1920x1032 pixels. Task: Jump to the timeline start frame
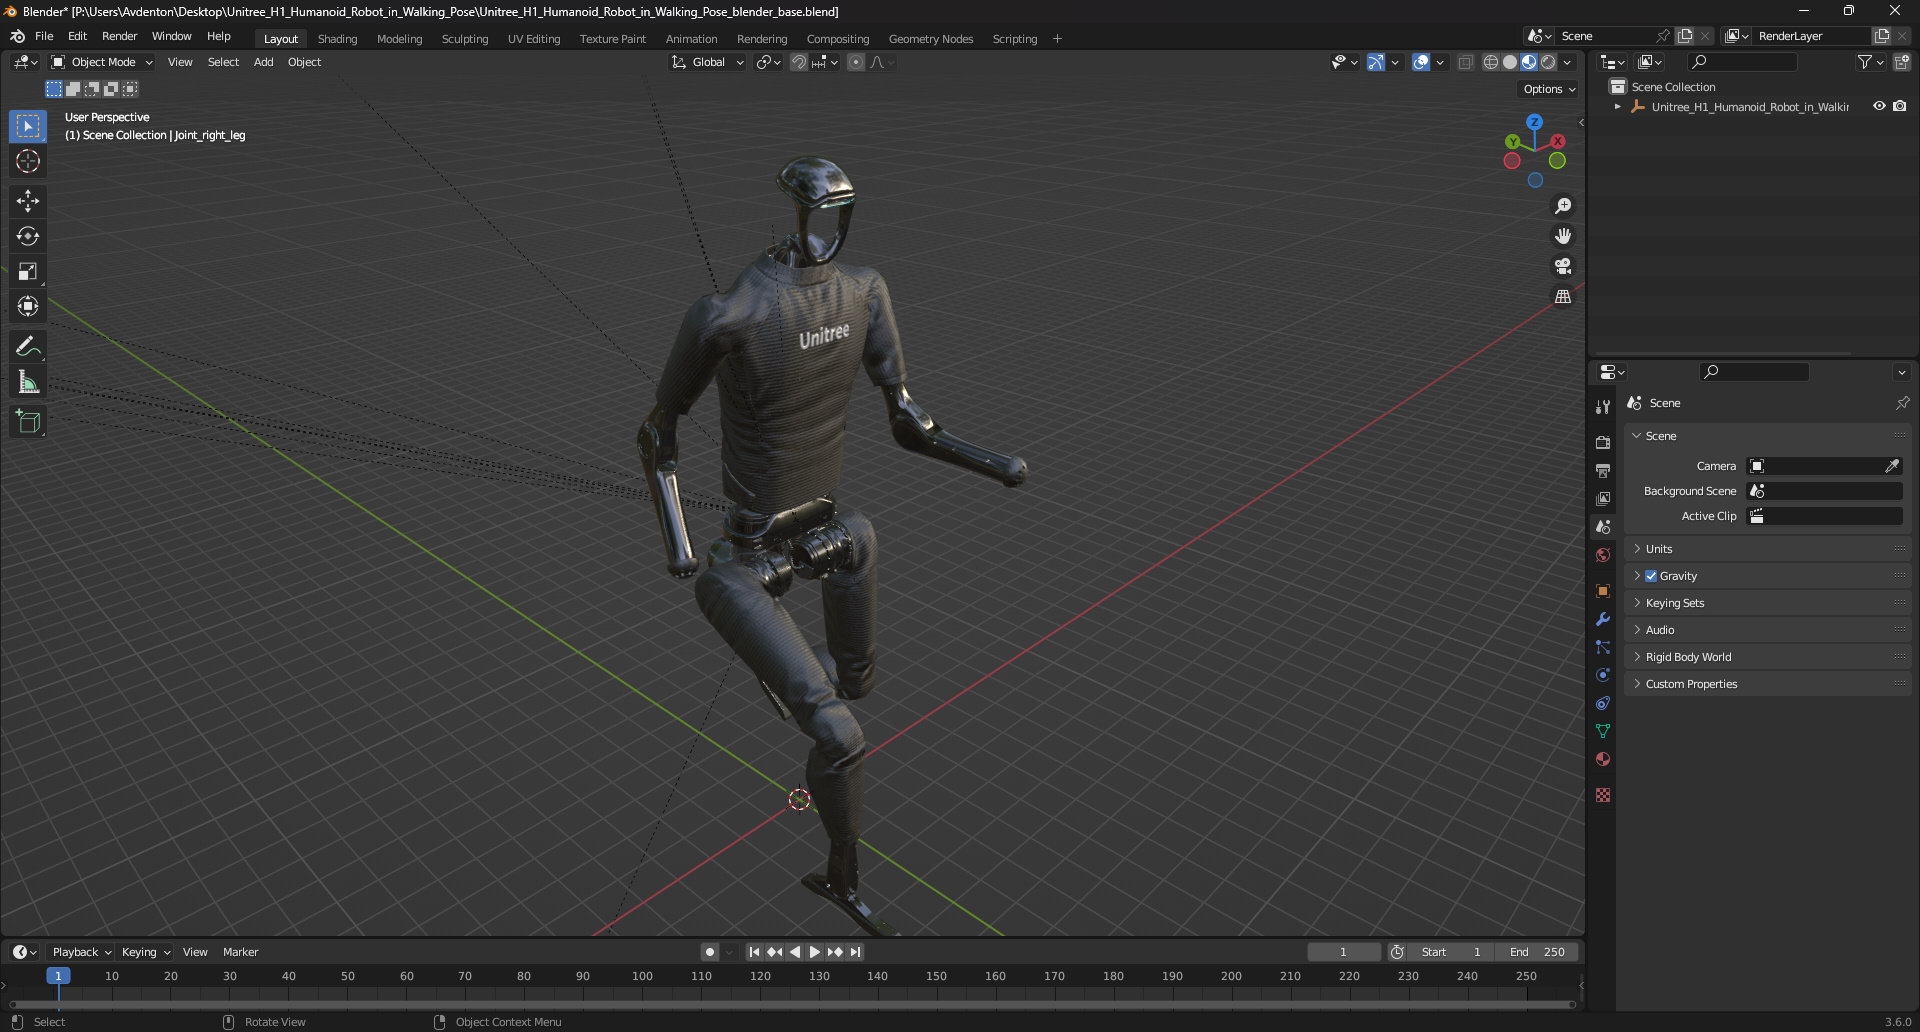point(754,952)
